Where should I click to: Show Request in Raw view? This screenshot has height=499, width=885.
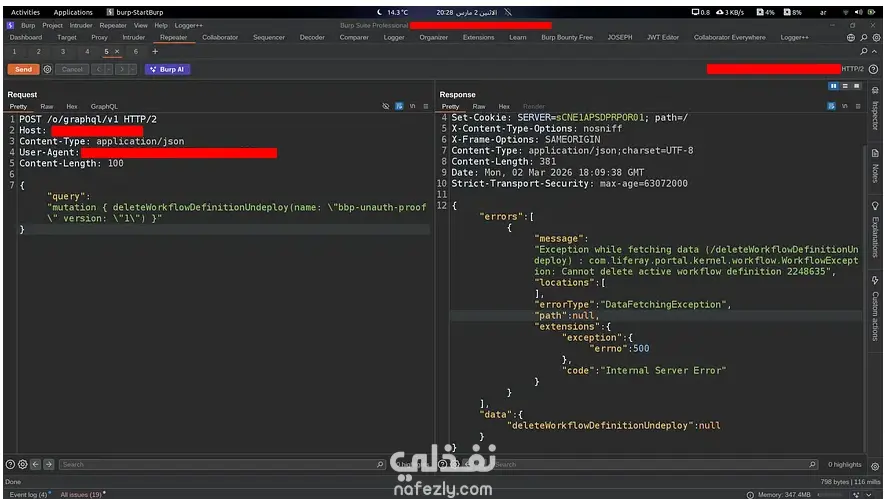tap(47, 106)
